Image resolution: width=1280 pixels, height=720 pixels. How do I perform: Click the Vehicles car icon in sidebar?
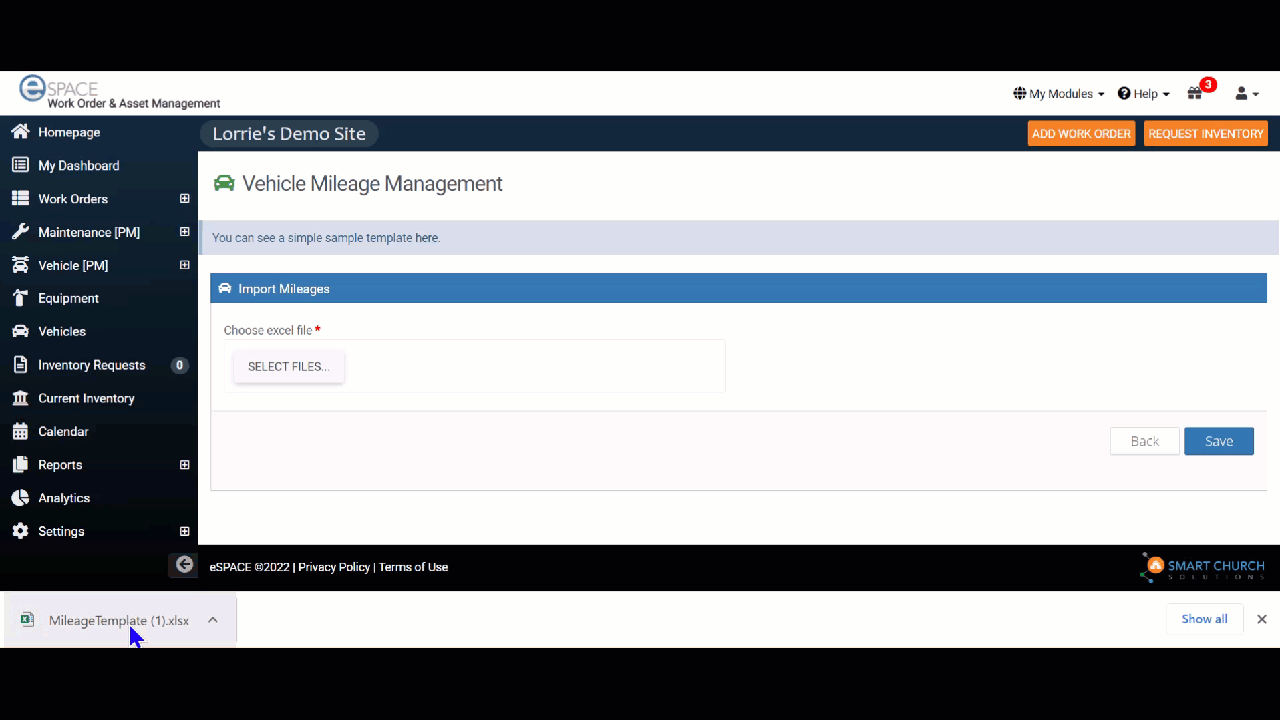(x=20, y=331)
